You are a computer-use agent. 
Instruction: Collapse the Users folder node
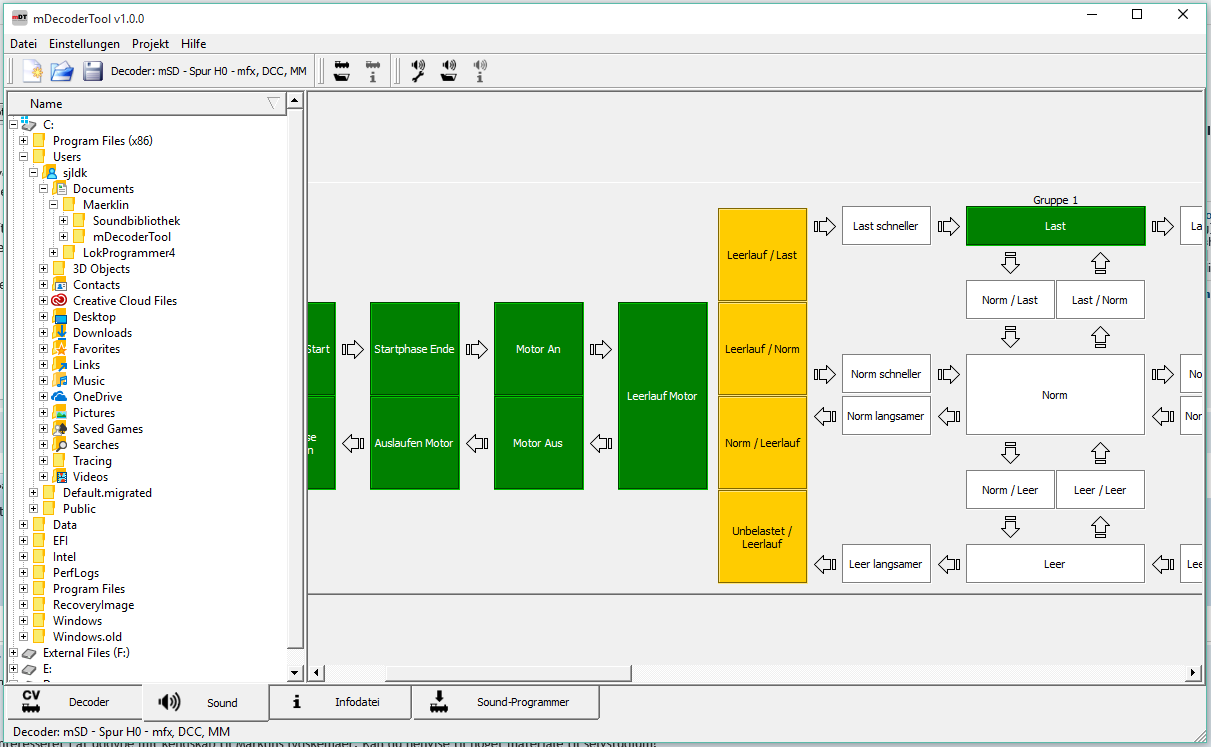pos(23,157)
